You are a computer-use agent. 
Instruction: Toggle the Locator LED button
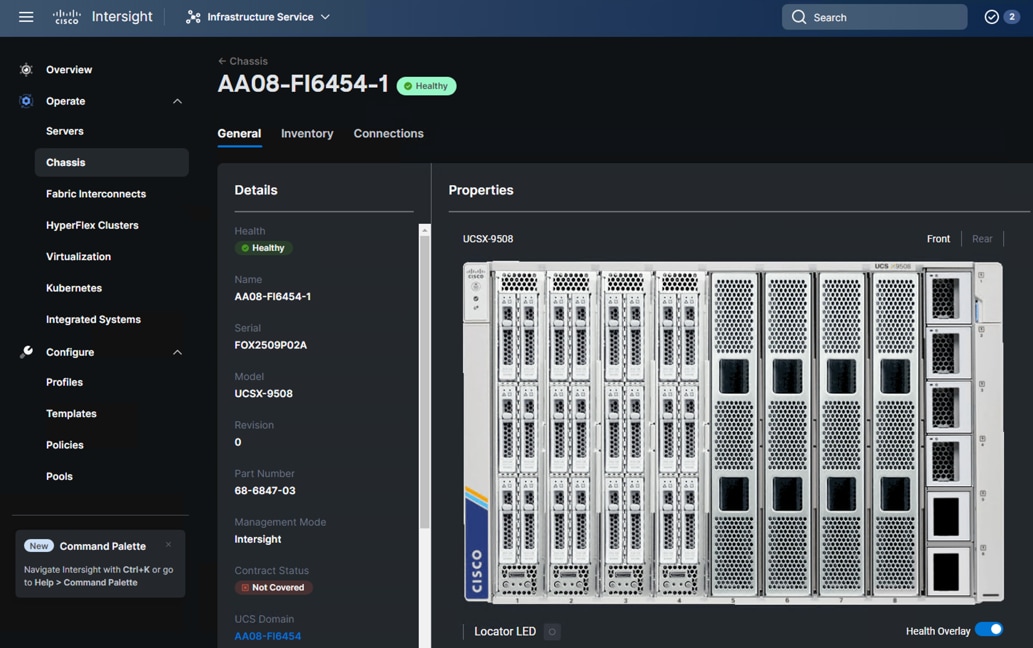coord(552,632)
